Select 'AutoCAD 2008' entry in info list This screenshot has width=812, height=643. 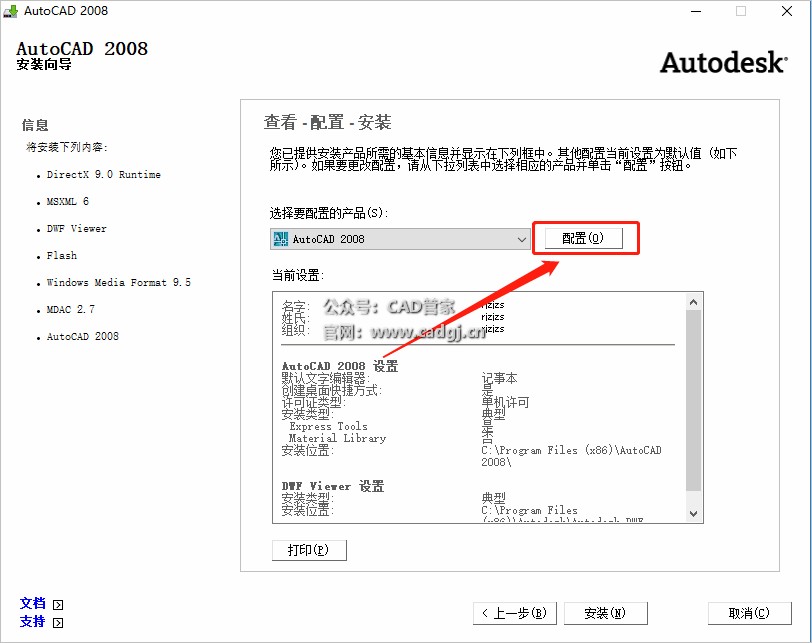tap(83, 336)
